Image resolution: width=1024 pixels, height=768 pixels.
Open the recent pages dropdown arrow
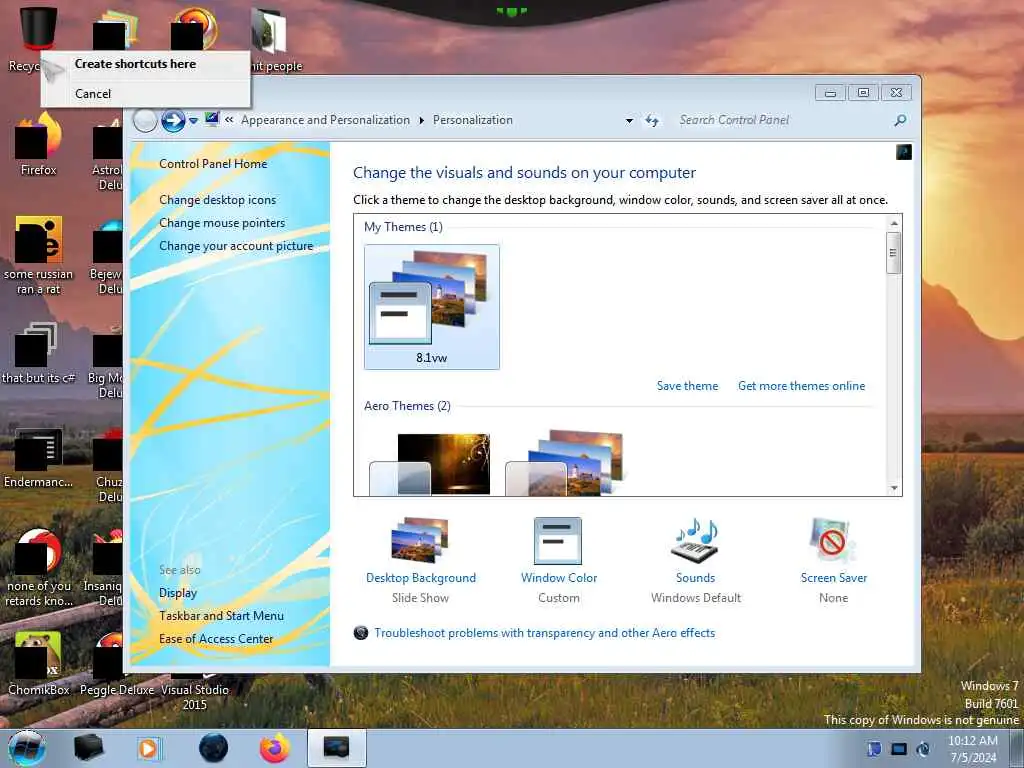193,121
